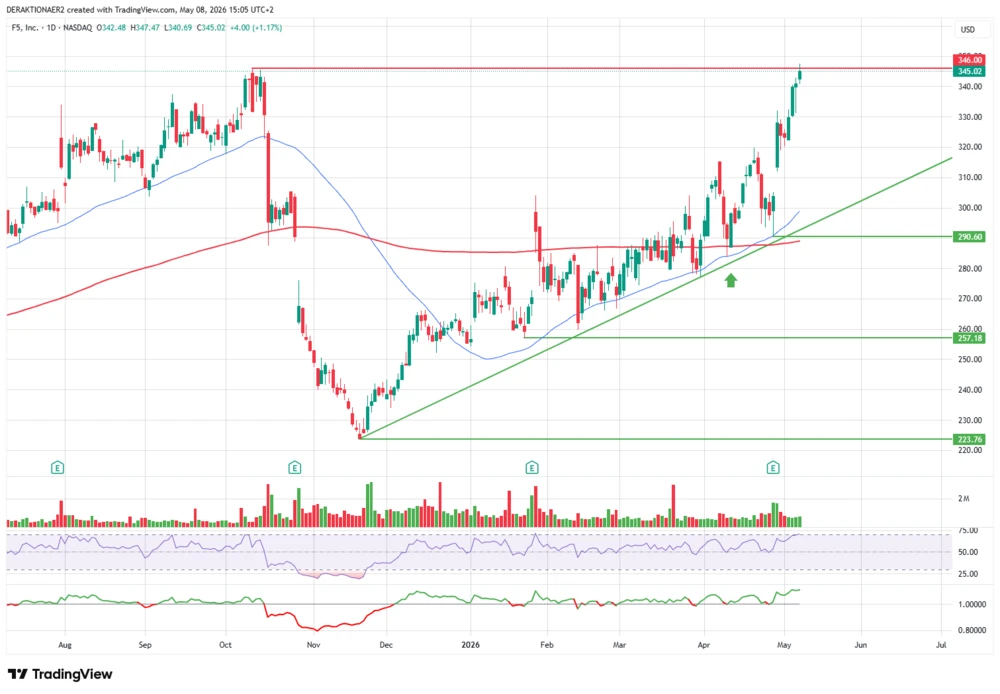This screenshot has height=694, width=1000.
Task: Click the +4.00 (+1.17%) change value
Action: tap(256, 28)
